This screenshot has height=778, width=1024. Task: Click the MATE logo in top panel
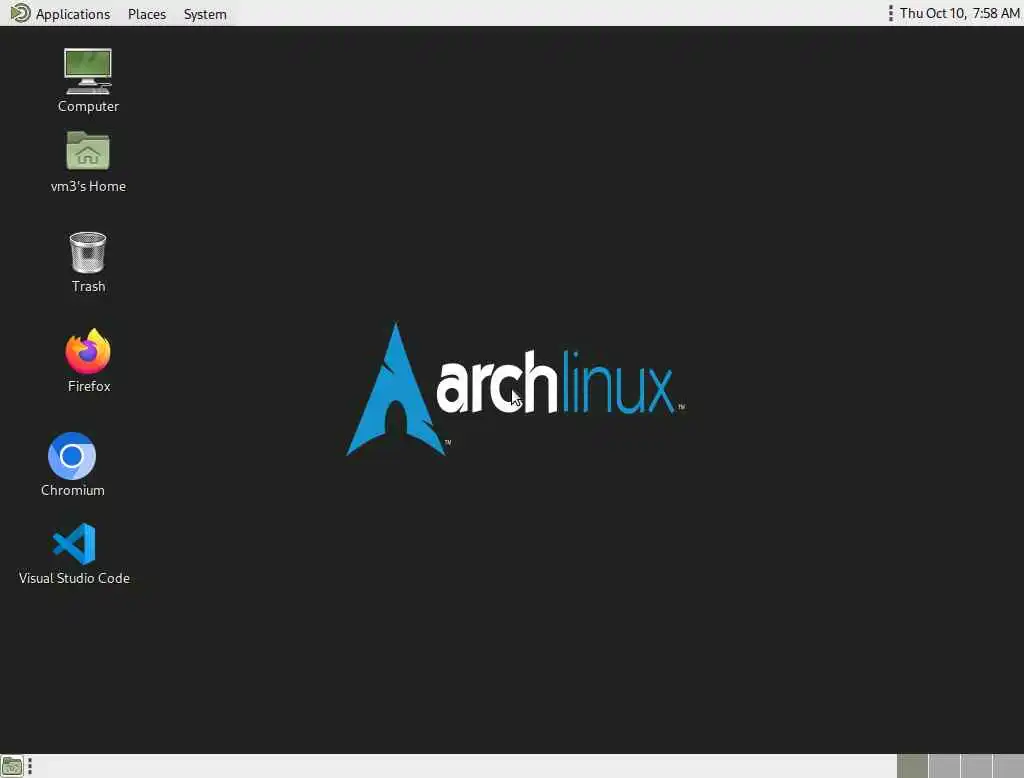[20, 13]
